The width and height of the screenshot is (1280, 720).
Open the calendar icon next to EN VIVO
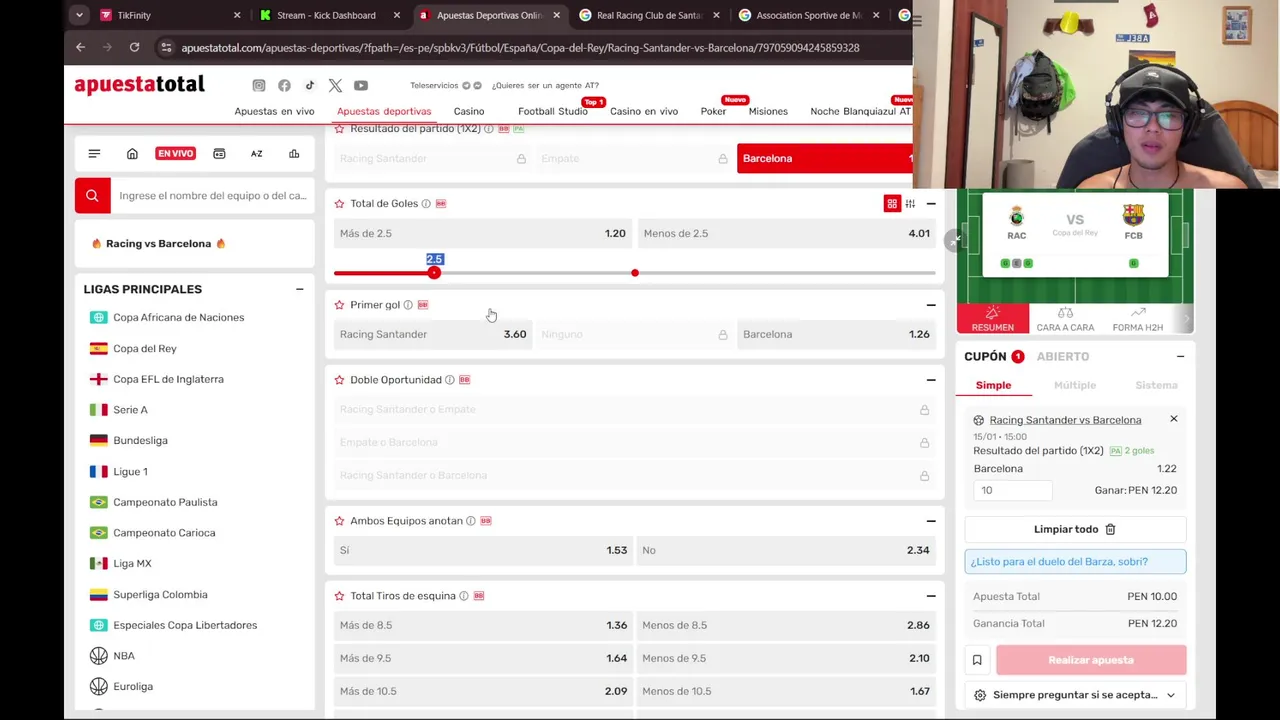(219, 154)
